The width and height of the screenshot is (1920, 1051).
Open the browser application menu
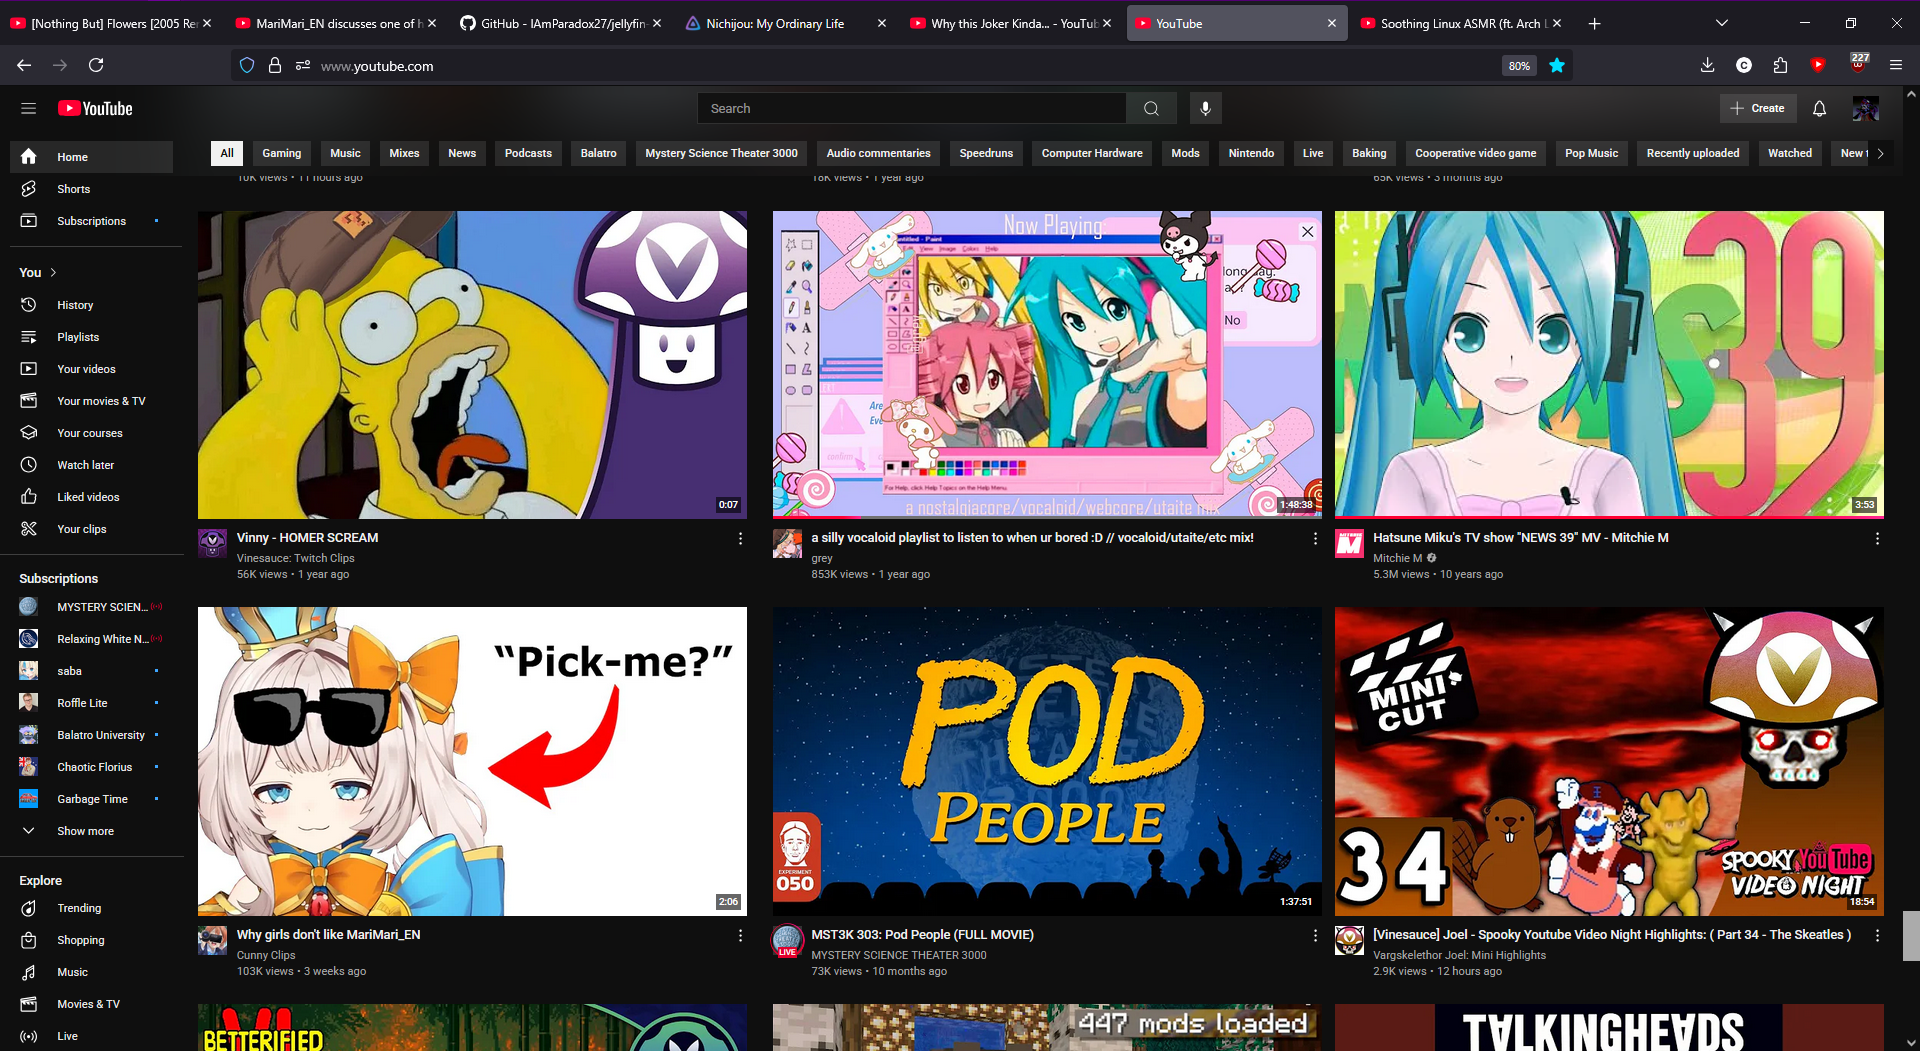(1896, 65)
